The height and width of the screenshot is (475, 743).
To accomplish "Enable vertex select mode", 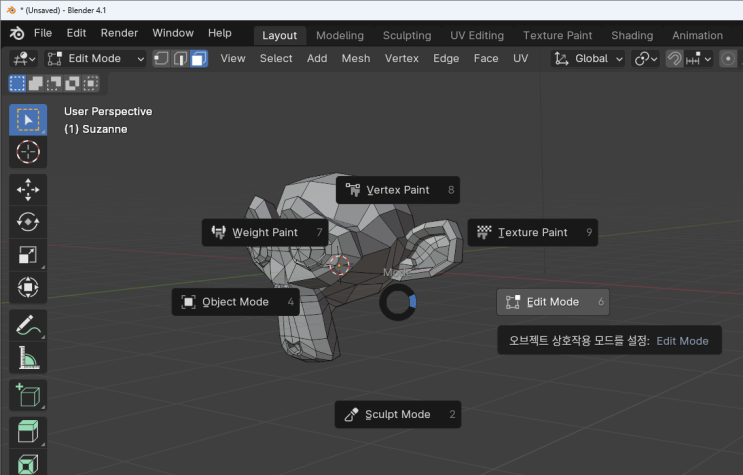I will tap(161, 59).
